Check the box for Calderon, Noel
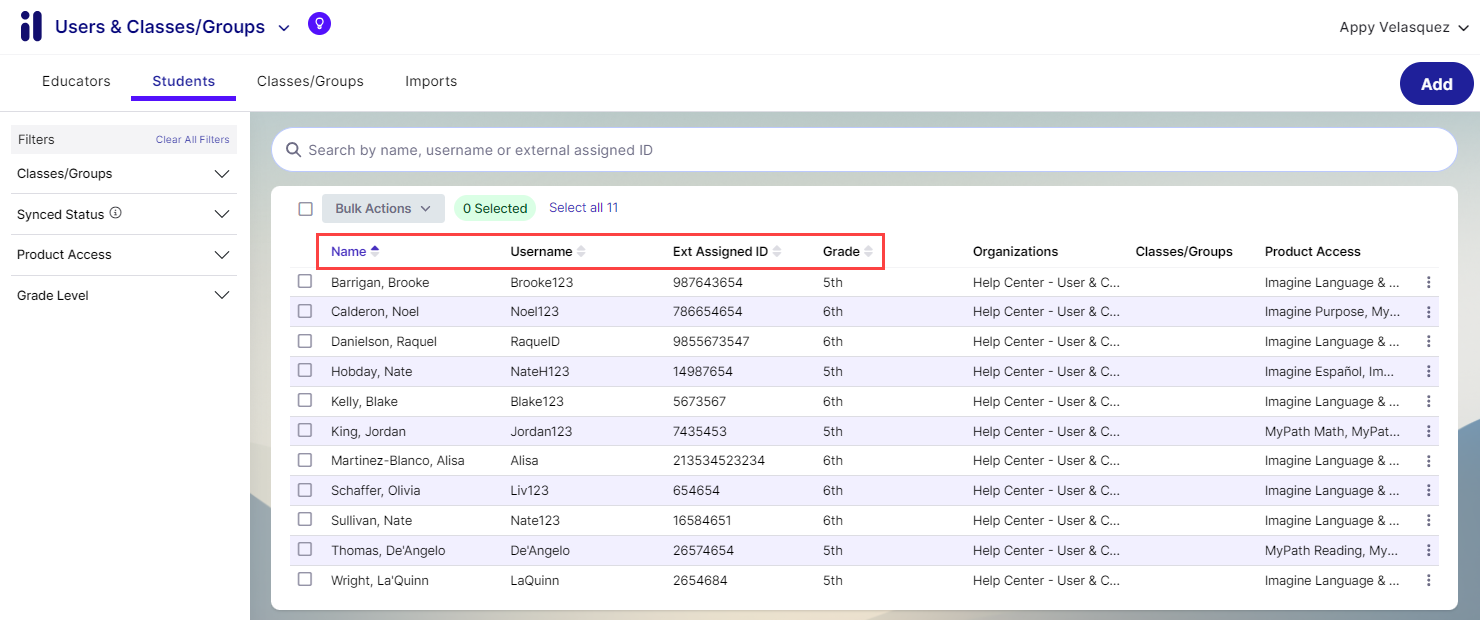This screenshot has width=1480, height=620. tap(305, 311)
